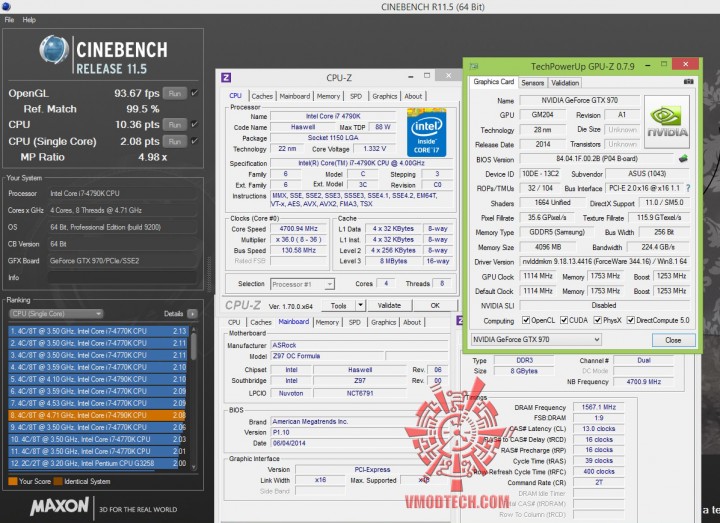Open the Help menu in Cinebench
Image resolution: width=720 pixels, height=523 pixels.
point(29,20)
